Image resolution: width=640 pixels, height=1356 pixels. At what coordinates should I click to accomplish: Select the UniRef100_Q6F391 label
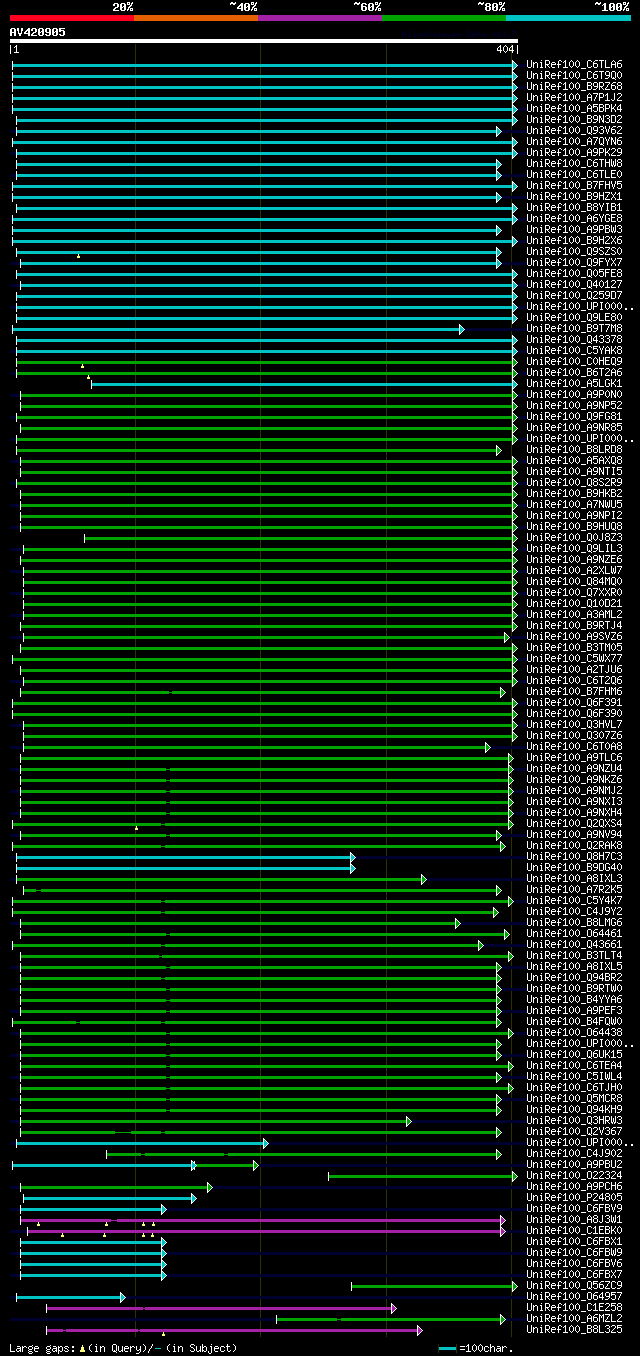(574, 702)
